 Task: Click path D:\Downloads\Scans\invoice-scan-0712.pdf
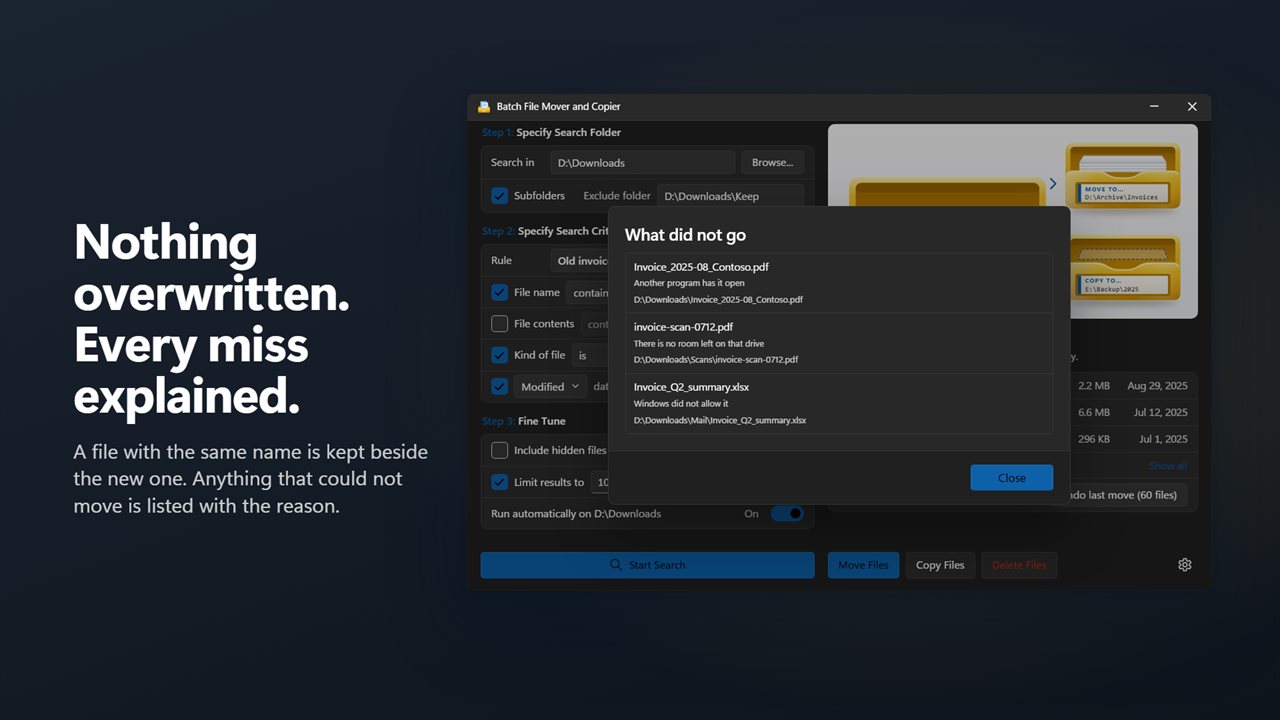[x=716, y=359]
